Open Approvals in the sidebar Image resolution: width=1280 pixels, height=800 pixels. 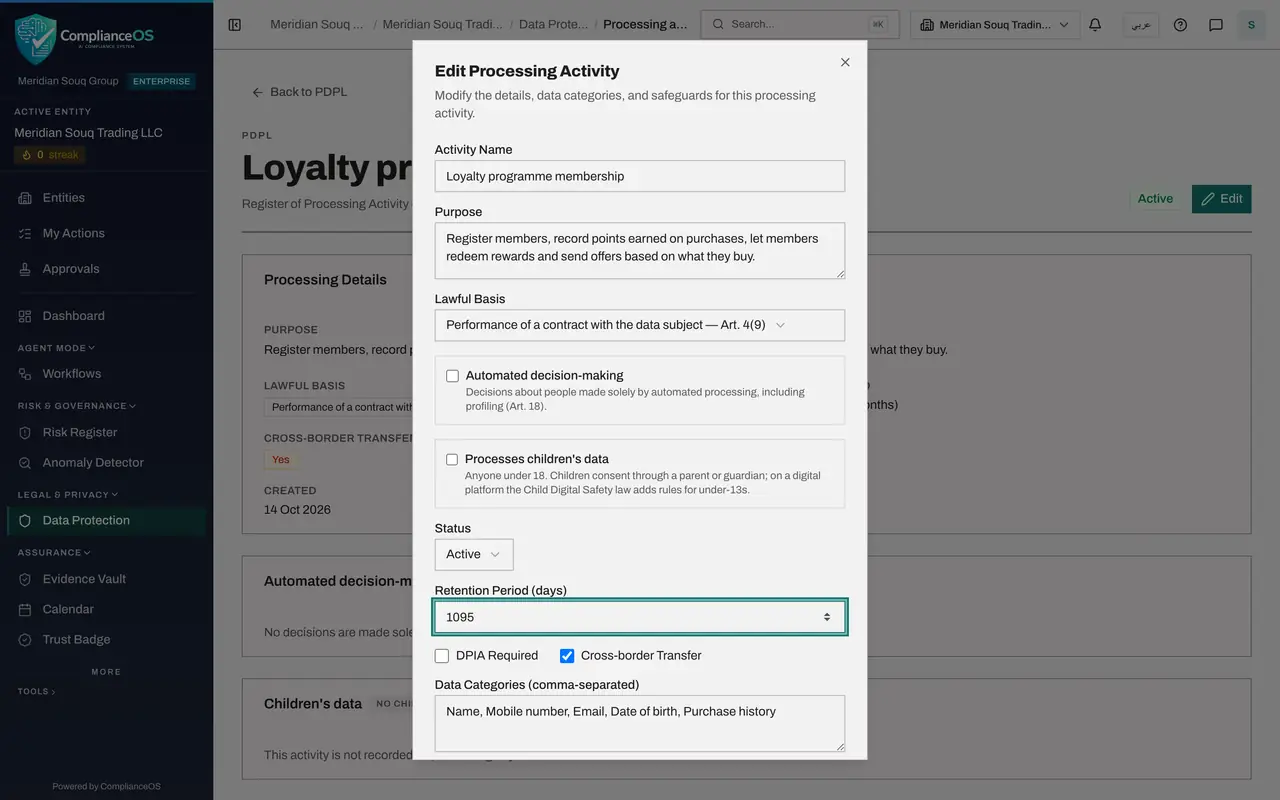click(x=106, y=269)
